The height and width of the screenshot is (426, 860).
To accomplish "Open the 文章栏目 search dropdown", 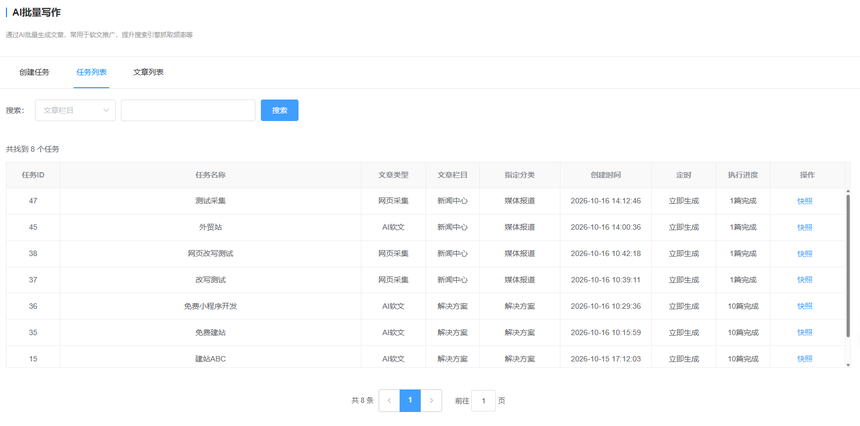I will [75, 110].
